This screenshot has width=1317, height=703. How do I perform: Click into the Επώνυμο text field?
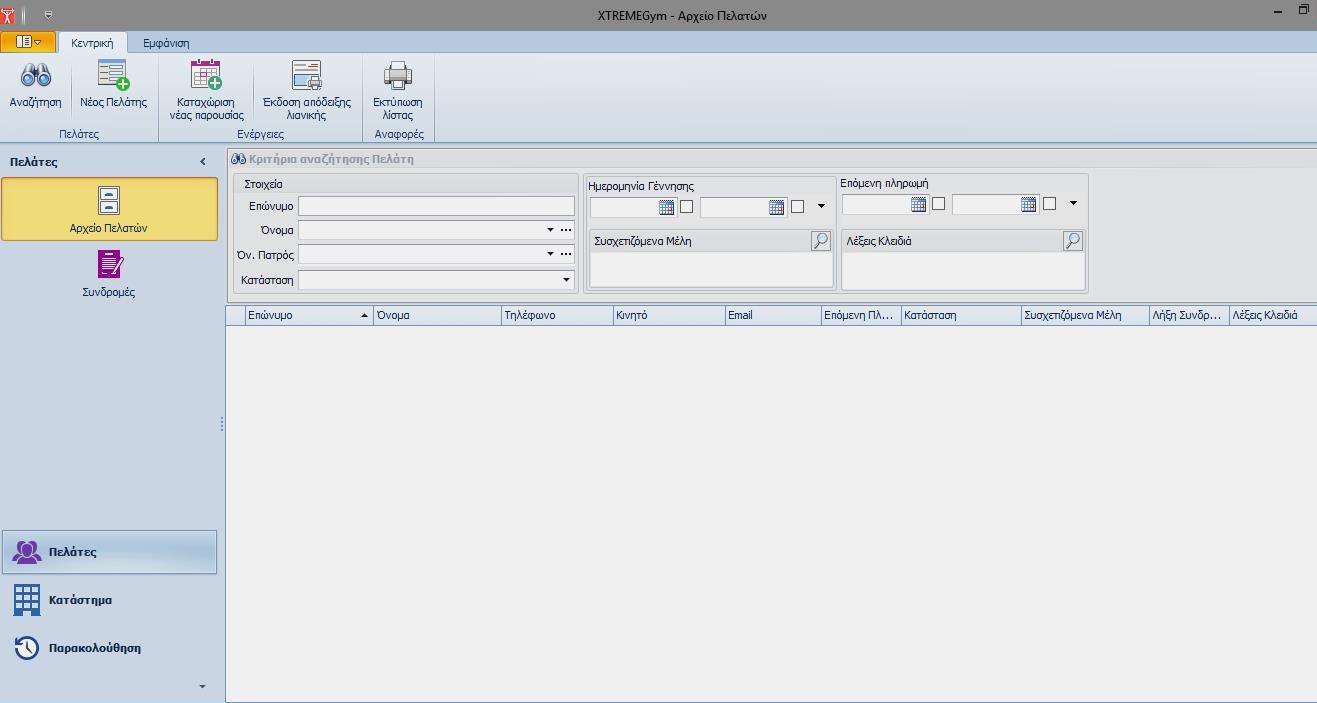pyautogui.click(x=436, y=206)
